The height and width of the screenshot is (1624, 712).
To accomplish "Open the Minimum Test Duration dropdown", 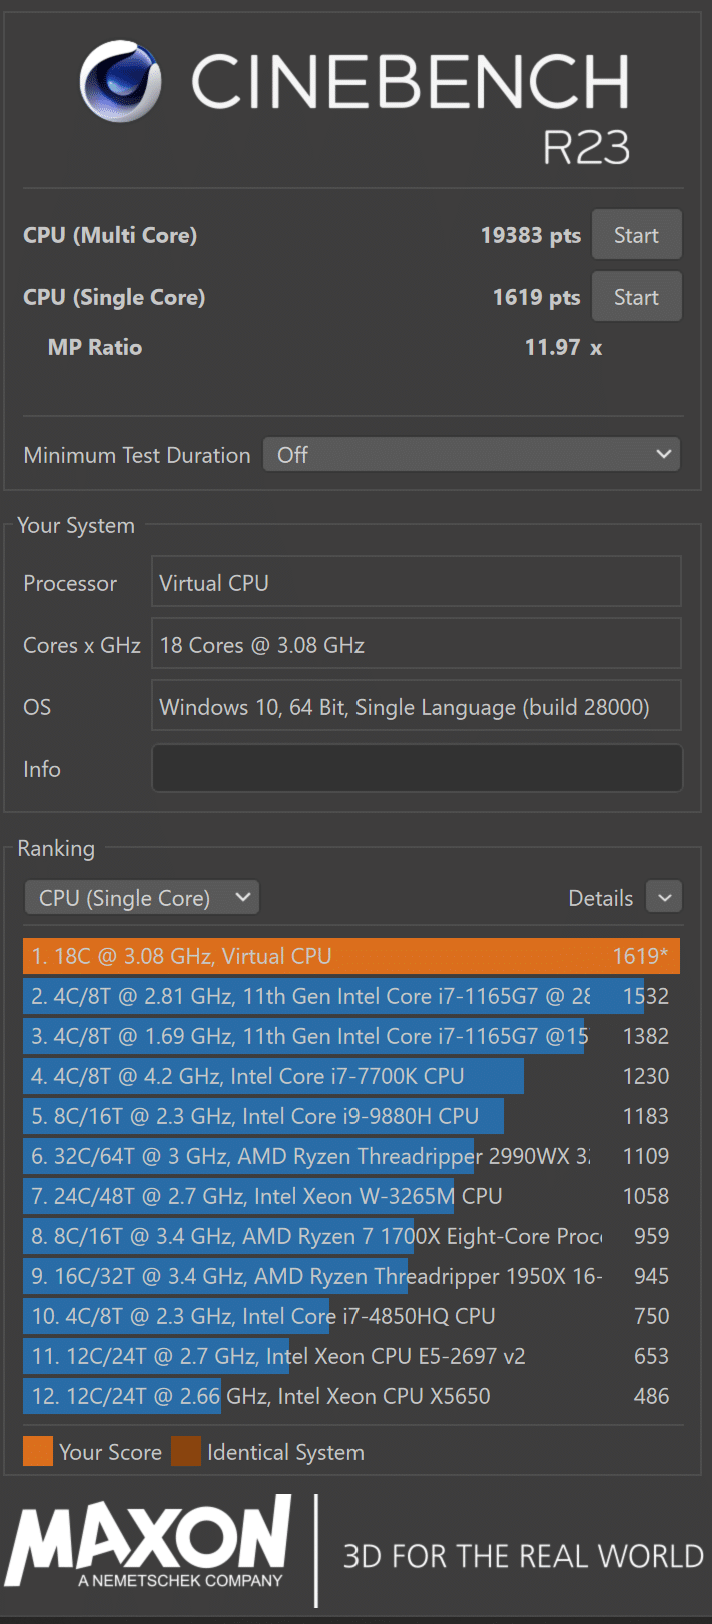I will click(x=471, y=455).
